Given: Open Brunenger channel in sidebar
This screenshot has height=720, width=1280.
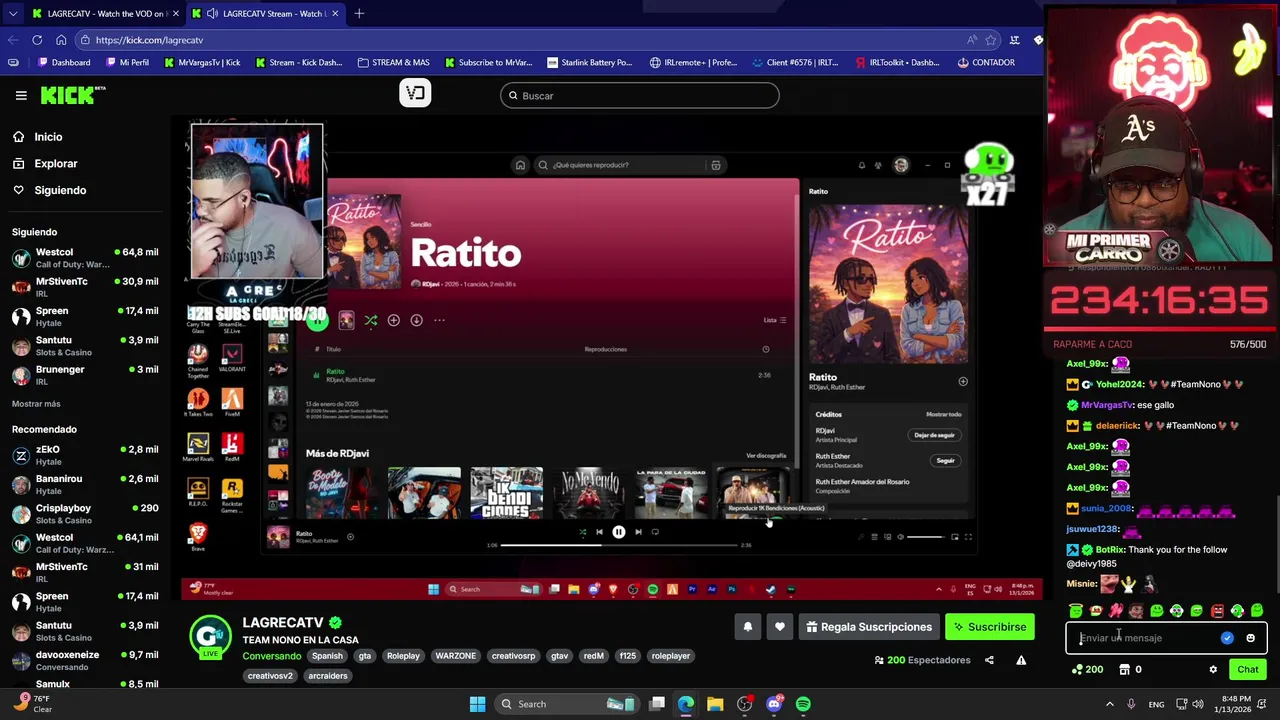Looking at the screenshot, I should pos(85,375).
